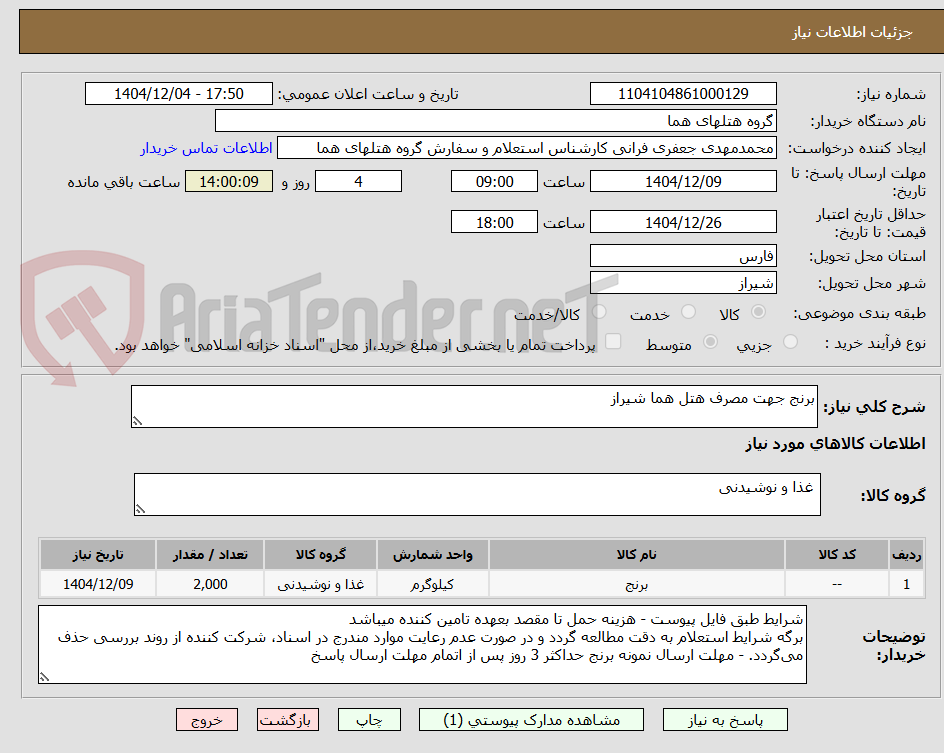Click the توضیحات خریدار notes textarea

422,645
